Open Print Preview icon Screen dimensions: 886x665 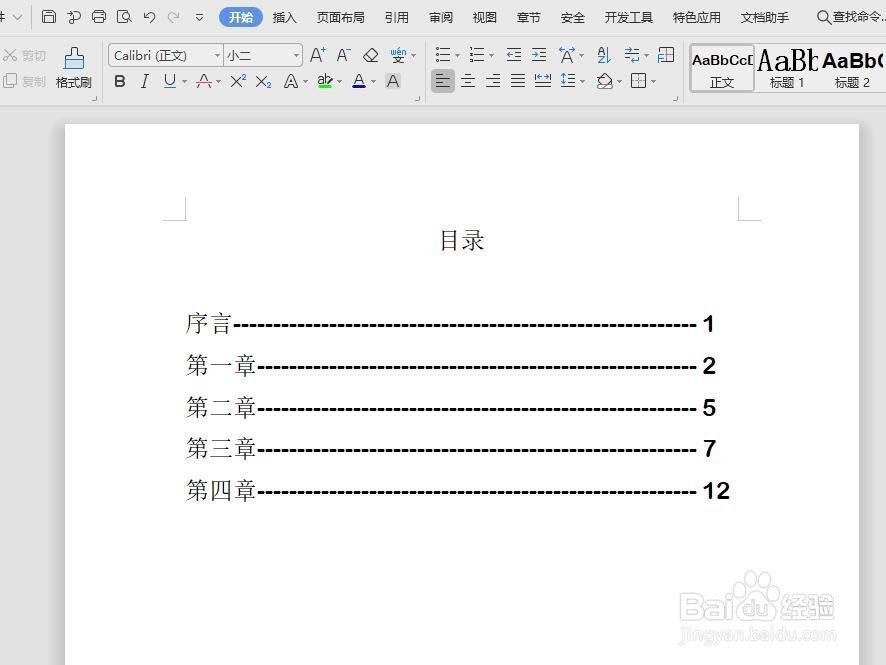click(124, 17)
